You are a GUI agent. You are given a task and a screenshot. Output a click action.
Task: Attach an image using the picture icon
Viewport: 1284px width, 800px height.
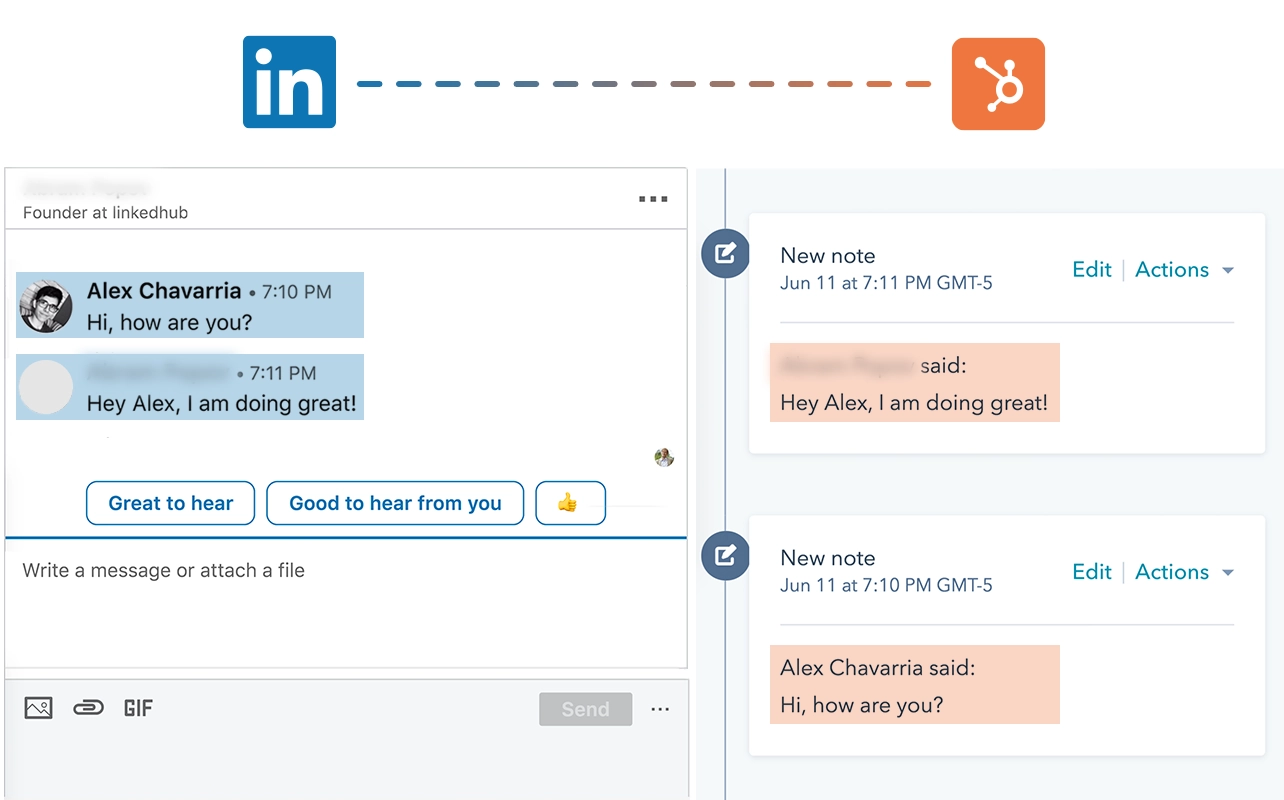coord(38,708)
